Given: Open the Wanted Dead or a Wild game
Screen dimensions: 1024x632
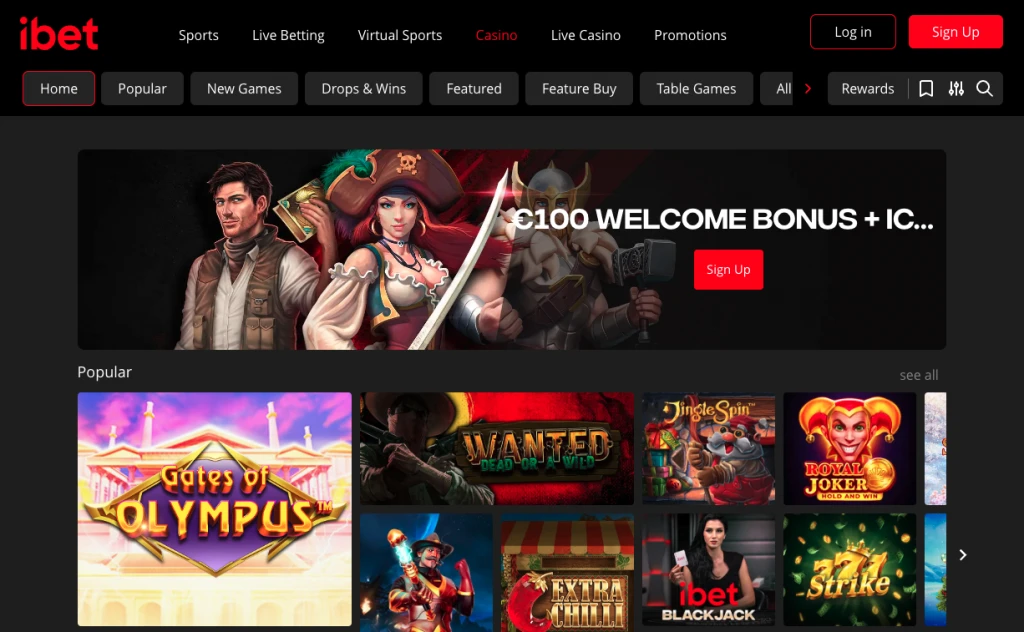Looking at the screenshot, I should point(496,449).
